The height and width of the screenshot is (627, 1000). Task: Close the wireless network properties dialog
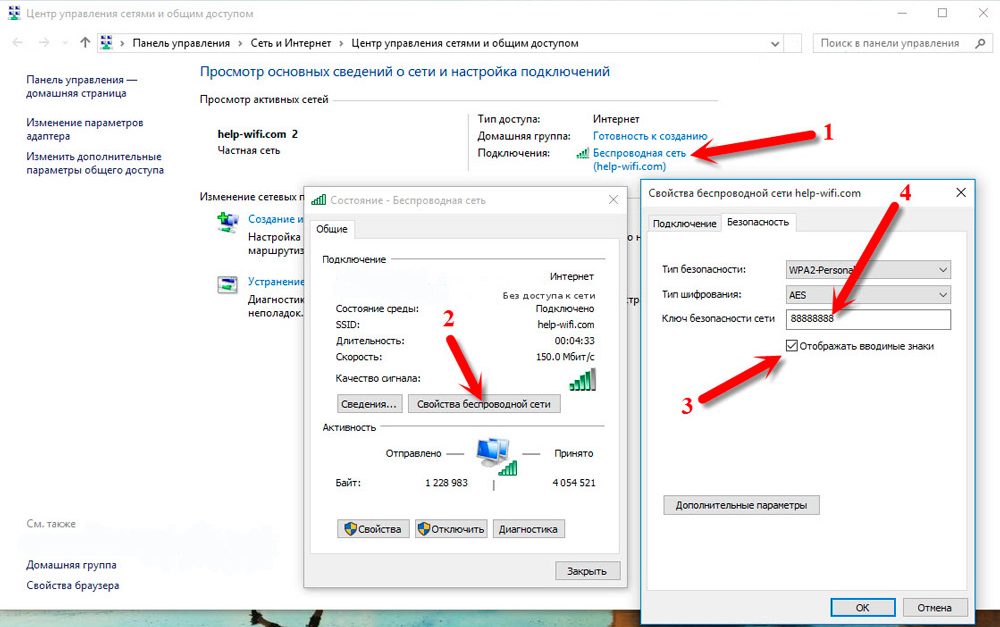point(960,193)
